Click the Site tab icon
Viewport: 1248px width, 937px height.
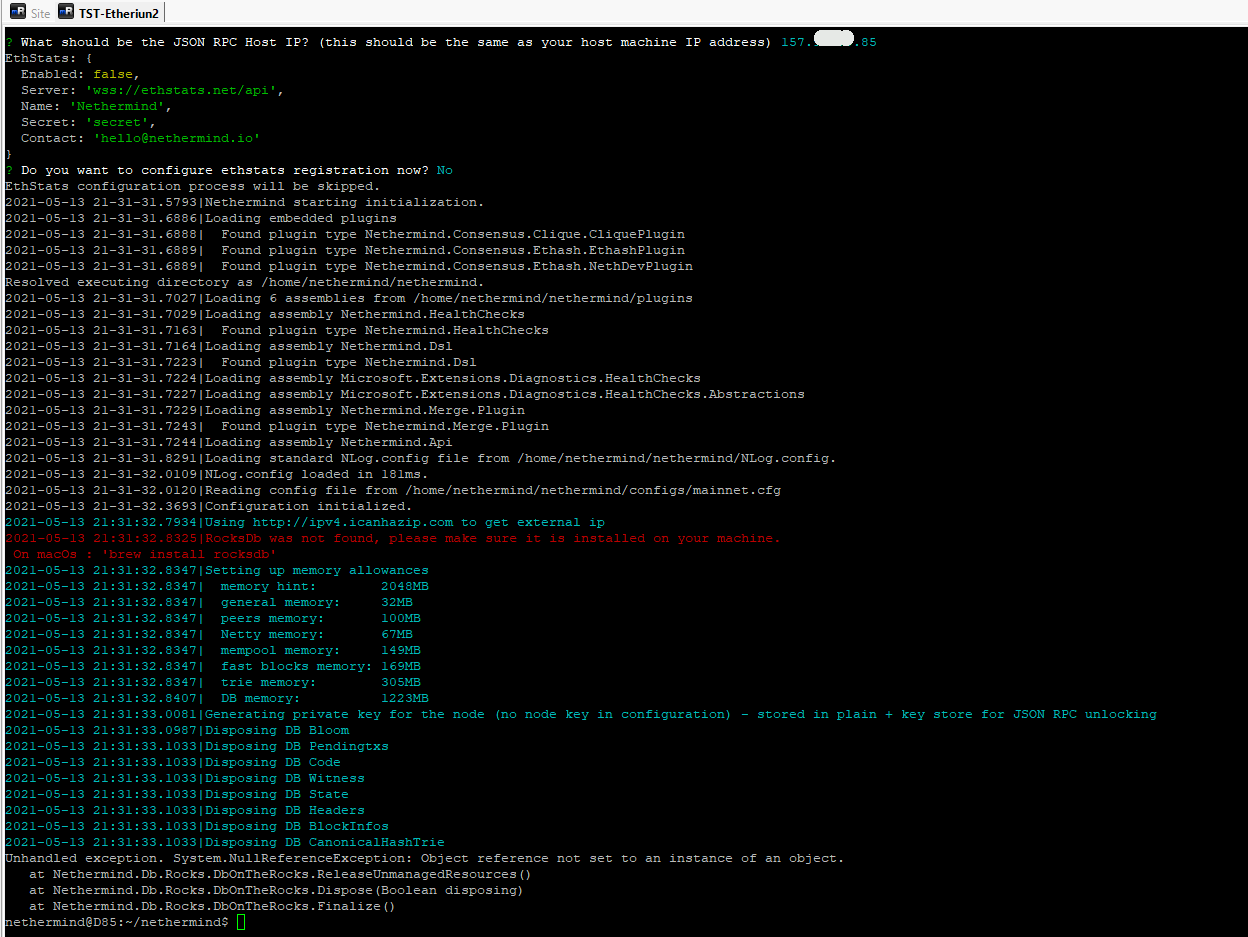[x=18, y=12]
